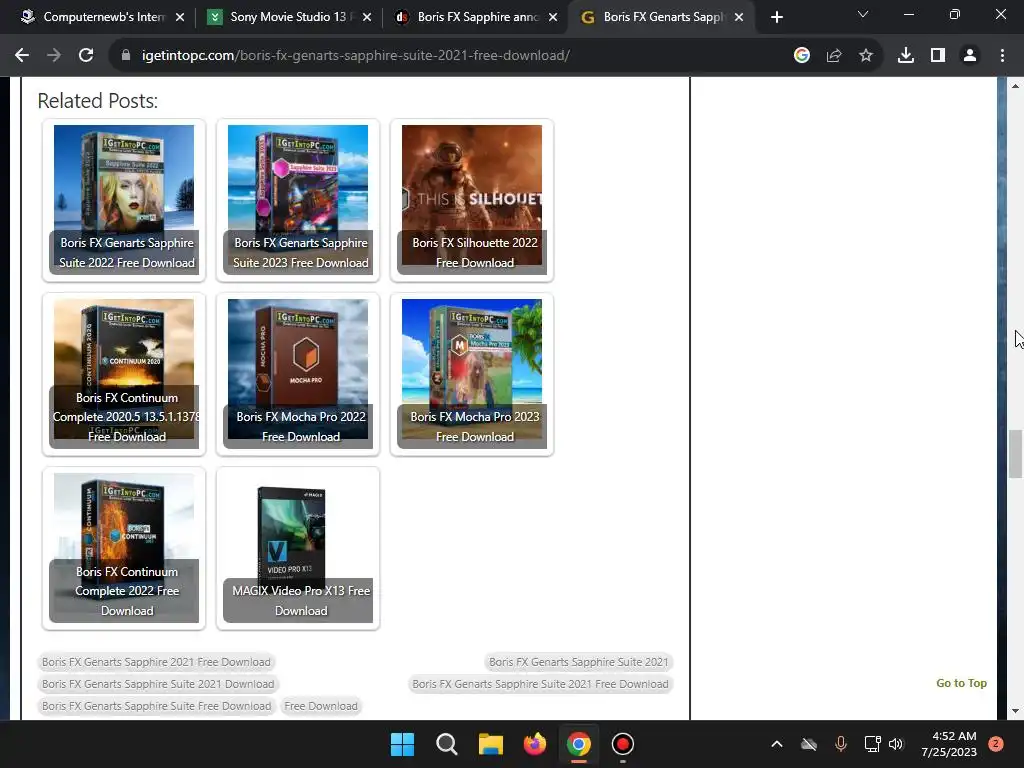The height and width of the screenshot is (768, 1024).
Task: Click the Chrome taskbar icon
Action: 579,744
